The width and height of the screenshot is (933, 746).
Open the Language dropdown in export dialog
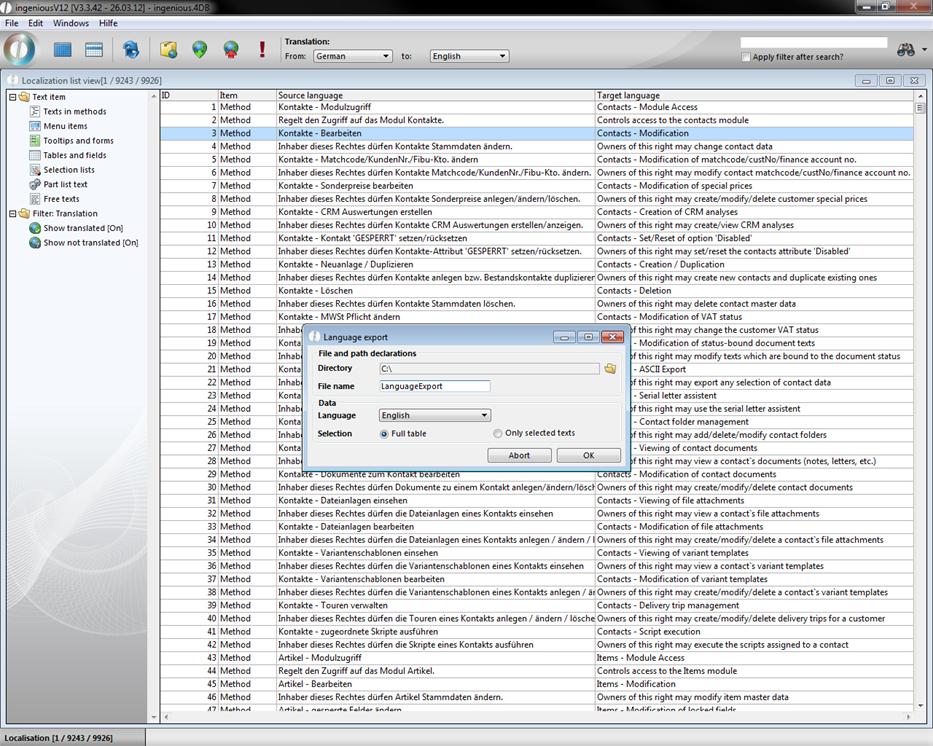click(435, 416)
